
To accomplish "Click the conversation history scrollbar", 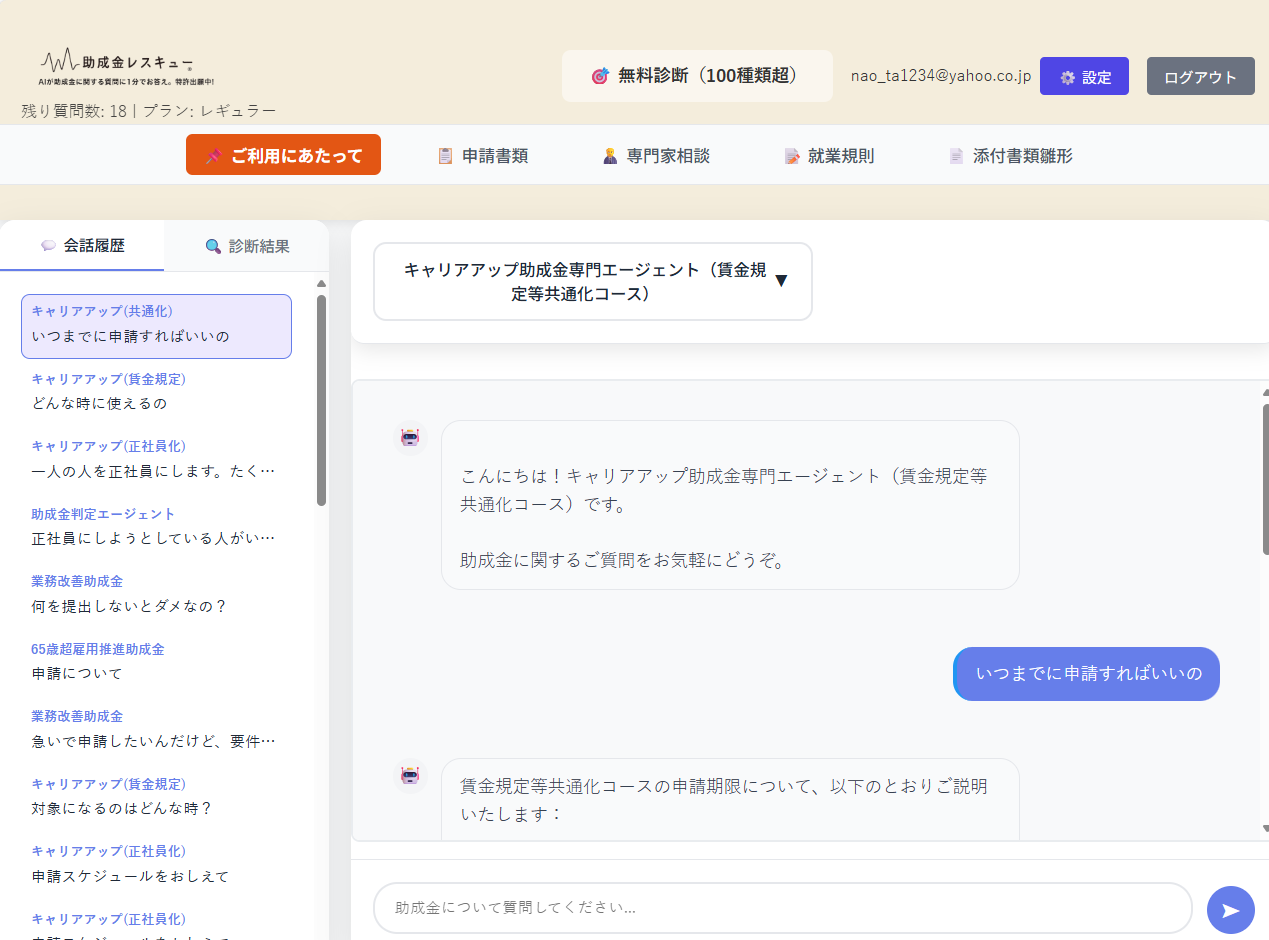I will 321,400.
